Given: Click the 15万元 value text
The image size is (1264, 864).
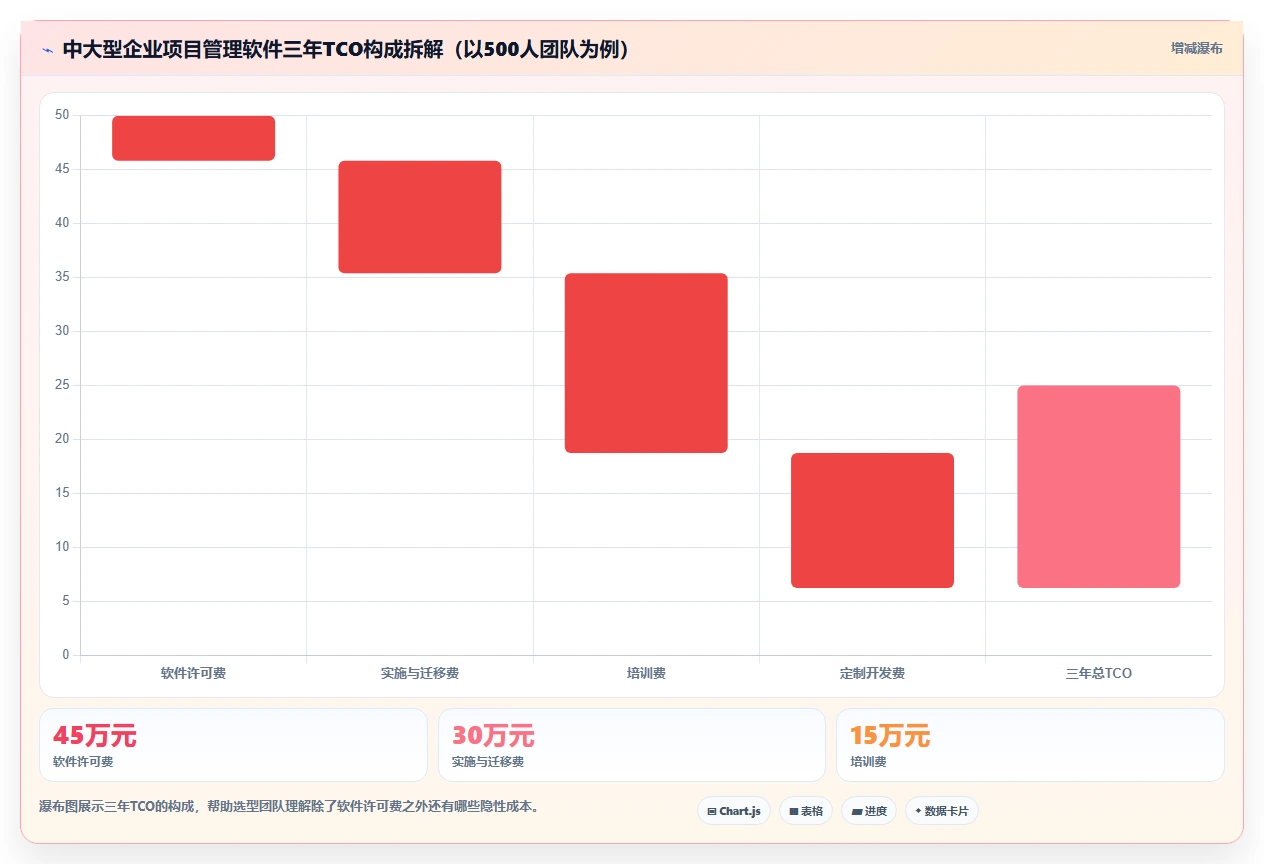Looking at the screenshot, I should (890, 736).
